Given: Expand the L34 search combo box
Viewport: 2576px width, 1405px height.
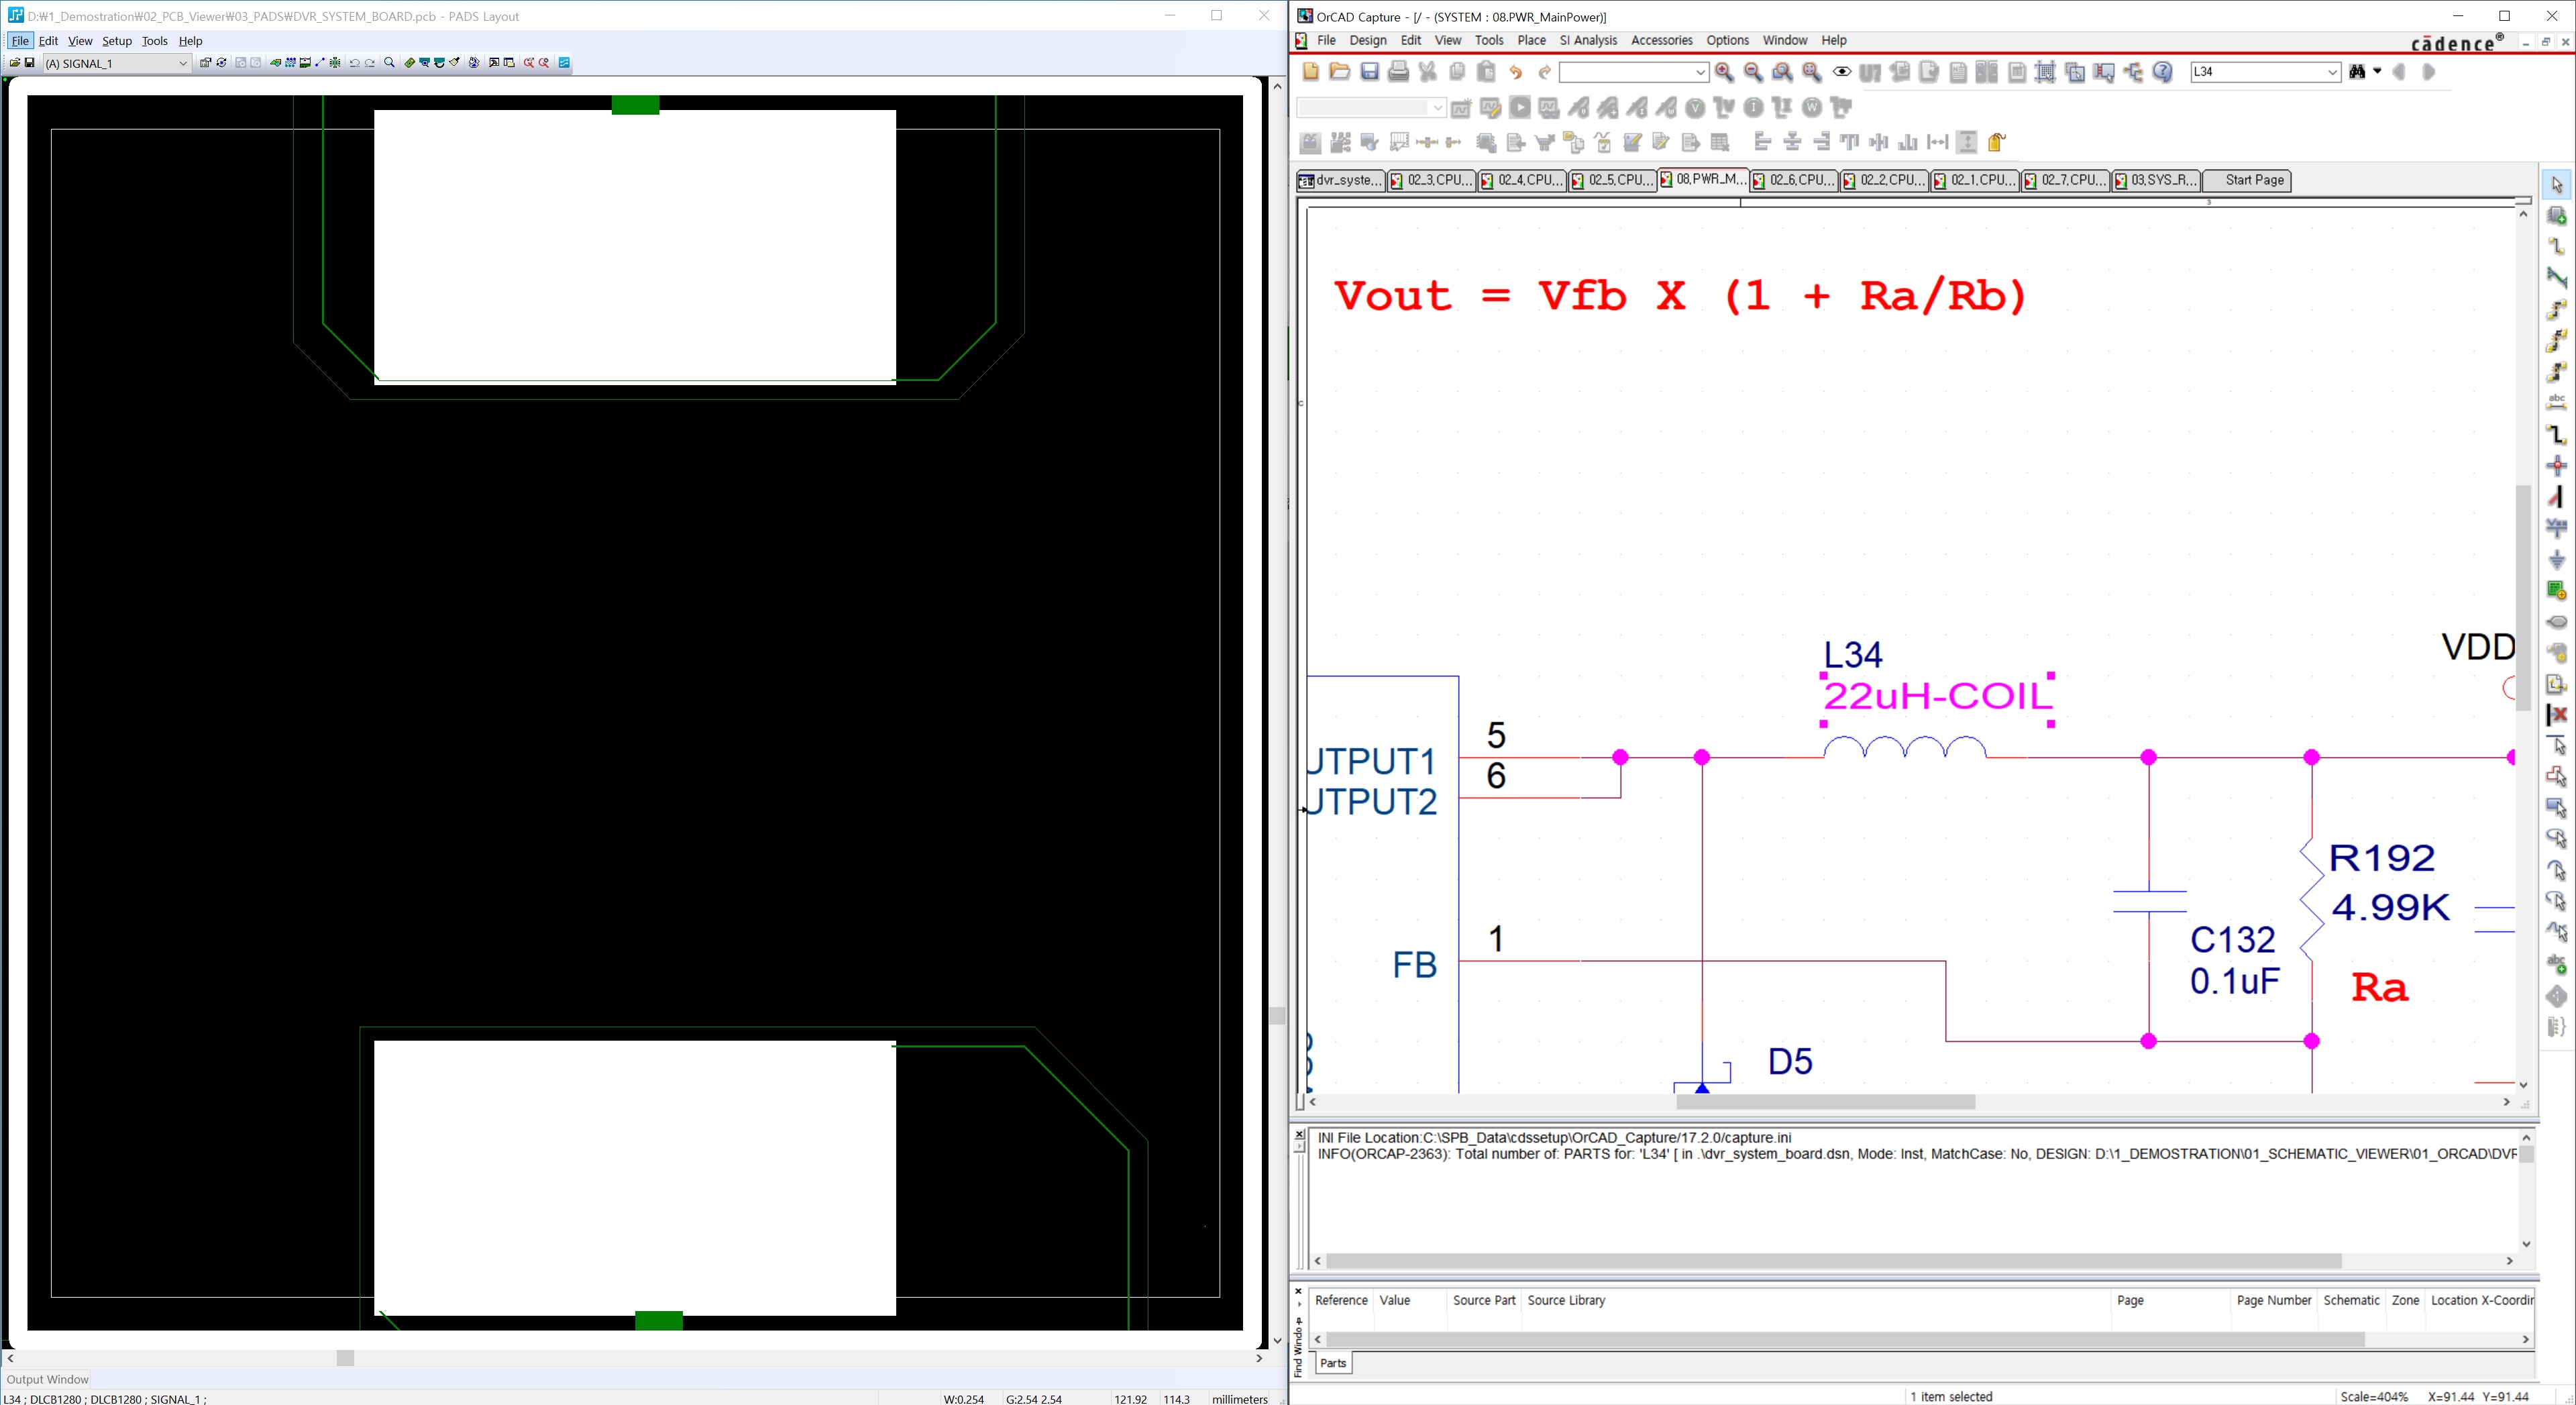Looking at the screenshot, I should coord(2332,72).
